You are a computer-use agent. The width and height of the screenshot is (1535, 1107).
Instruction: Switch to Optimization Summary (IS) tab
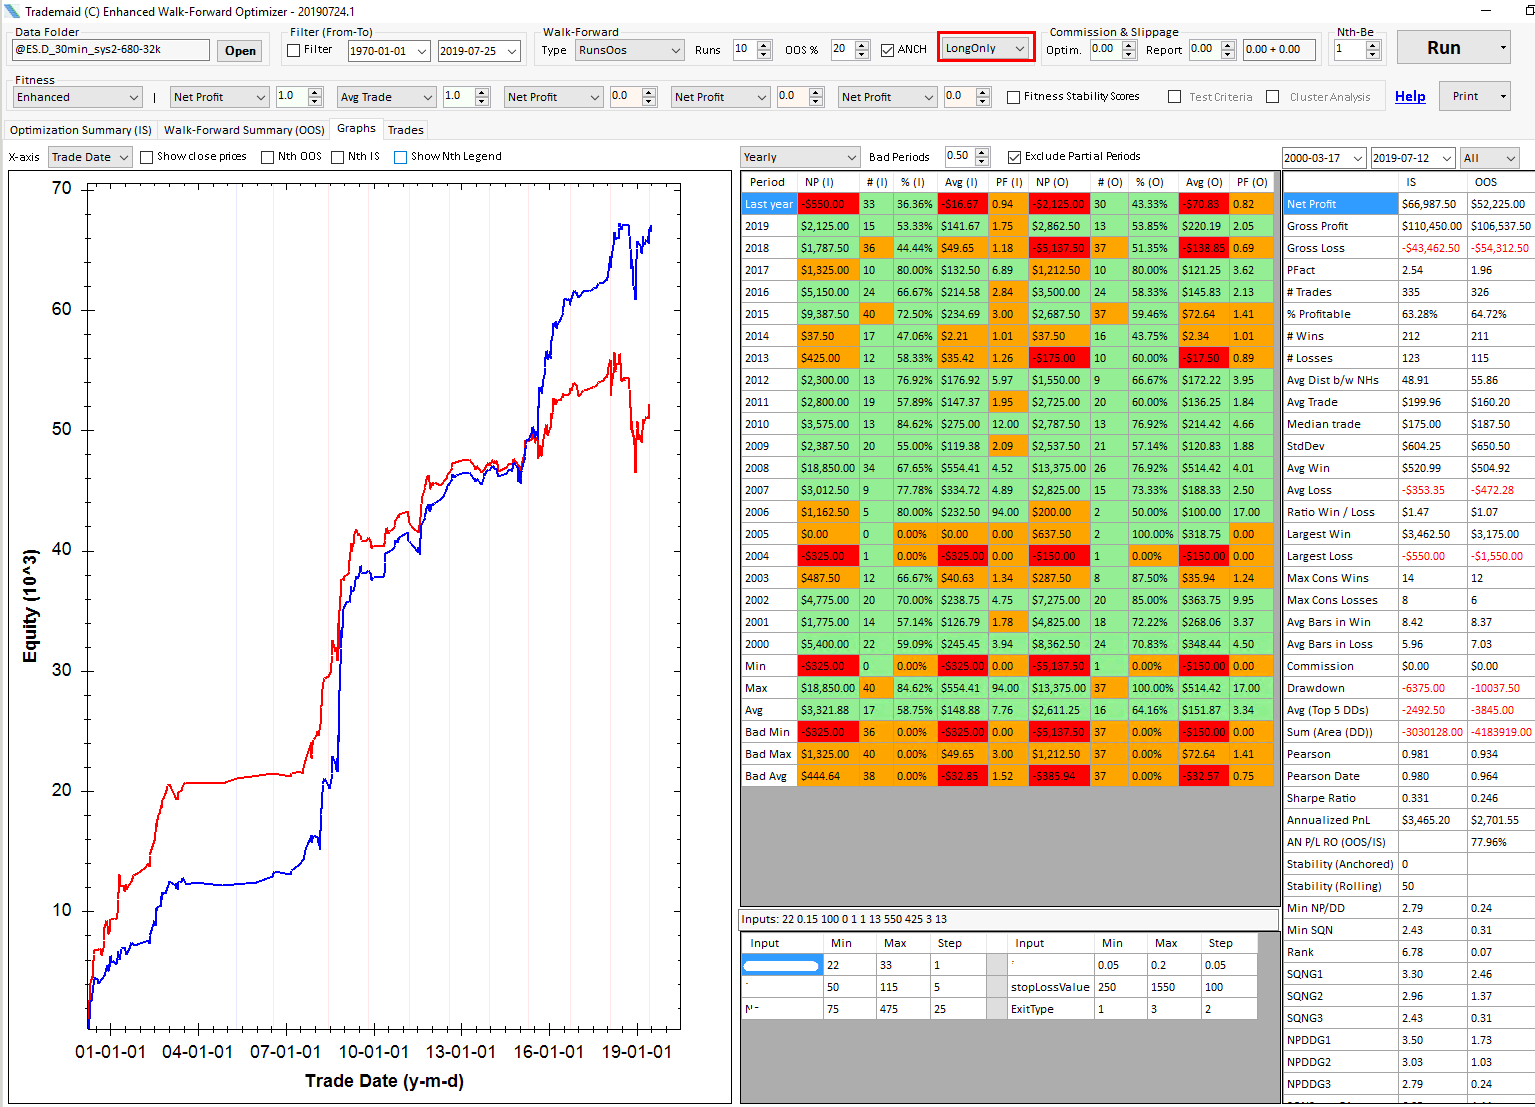(x=80, y=130)
